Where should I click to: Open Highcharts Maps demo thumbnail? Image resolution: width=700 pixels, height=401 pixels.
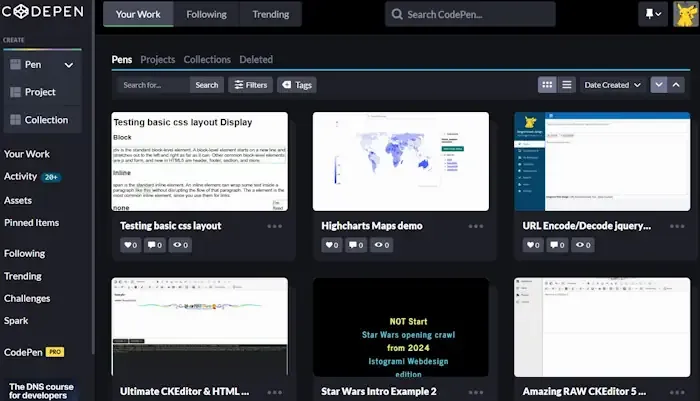point(401,161)
